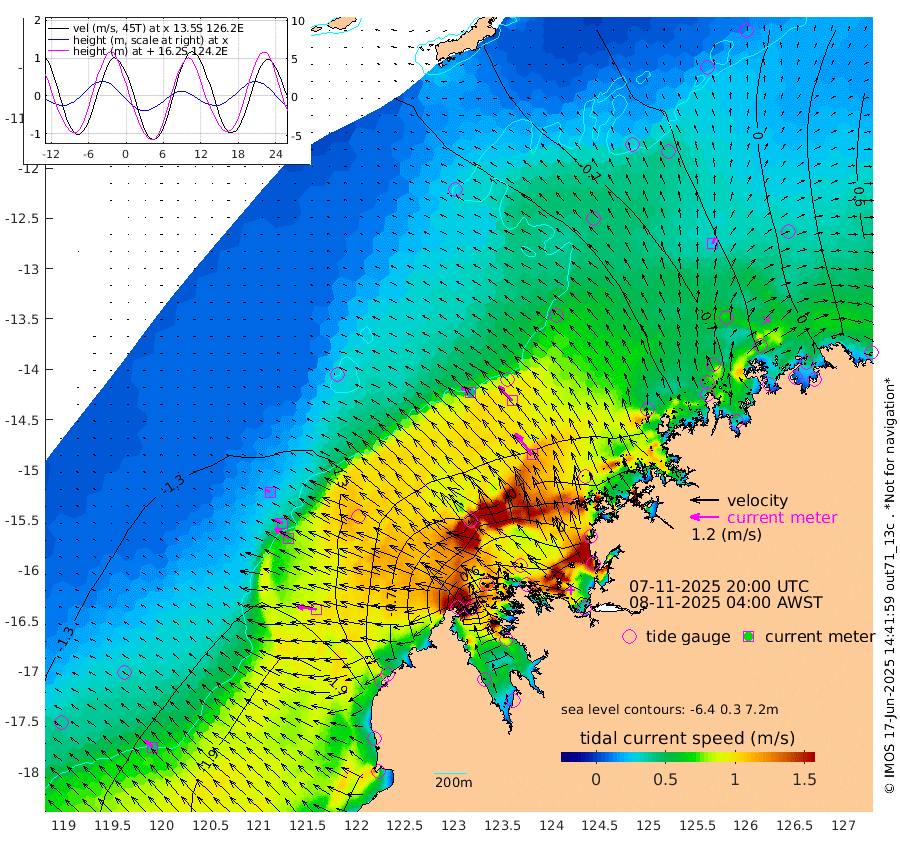Click the black 'current meter' legend label
The image size is (900, 846).
point(820,637)
